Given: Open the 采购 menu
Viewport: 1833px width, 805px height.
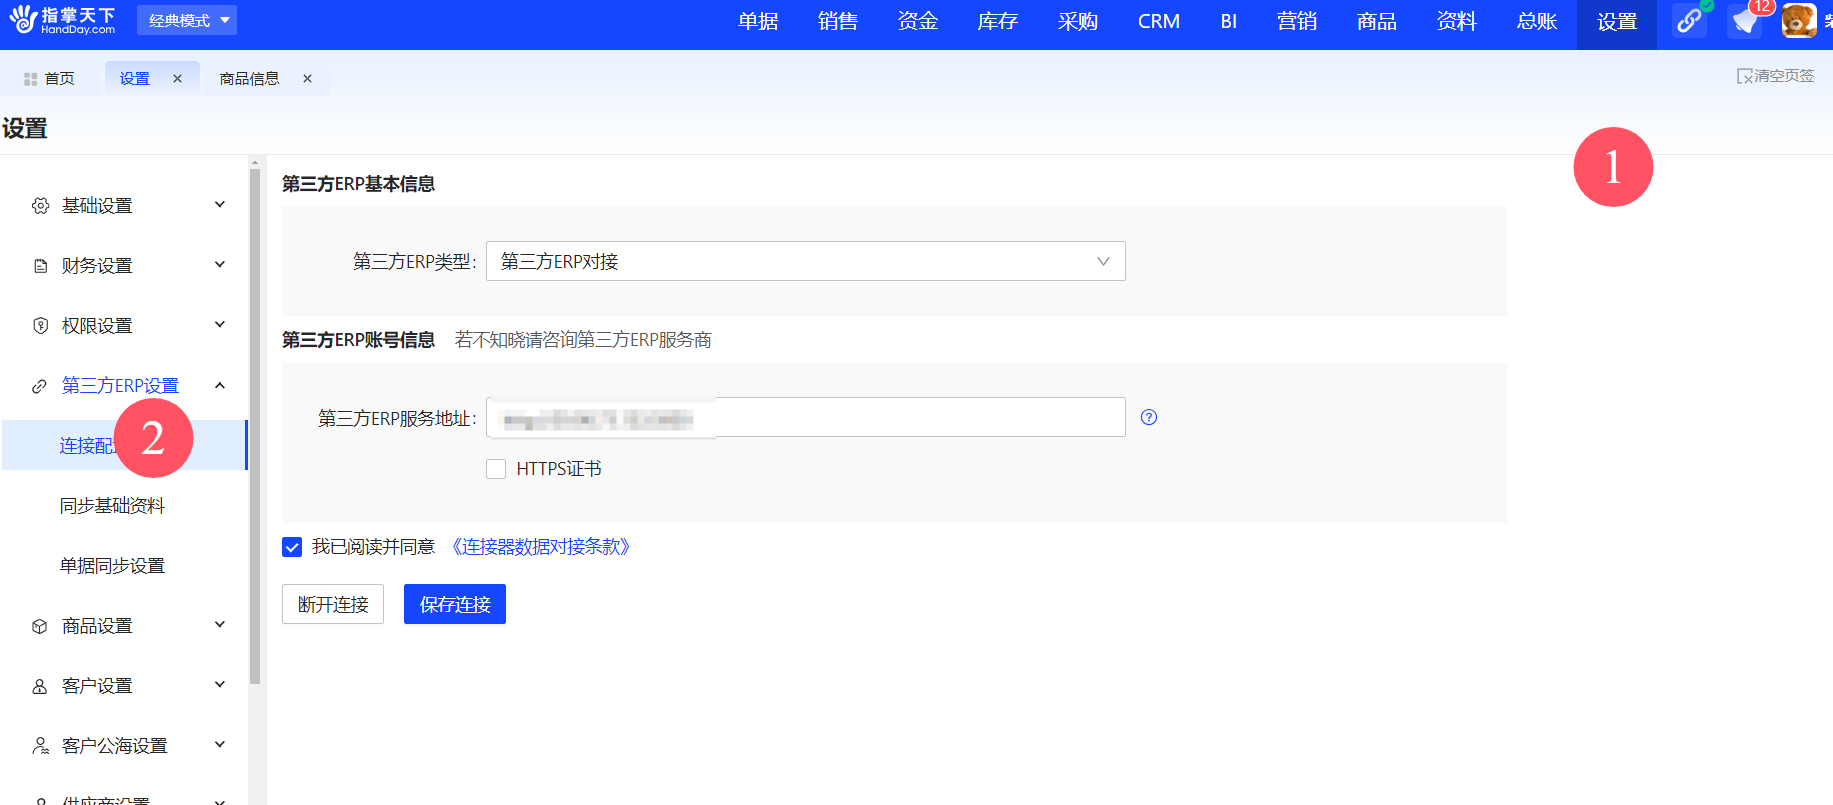Looking at the screenshot, I should click(x=1078, y=21).
